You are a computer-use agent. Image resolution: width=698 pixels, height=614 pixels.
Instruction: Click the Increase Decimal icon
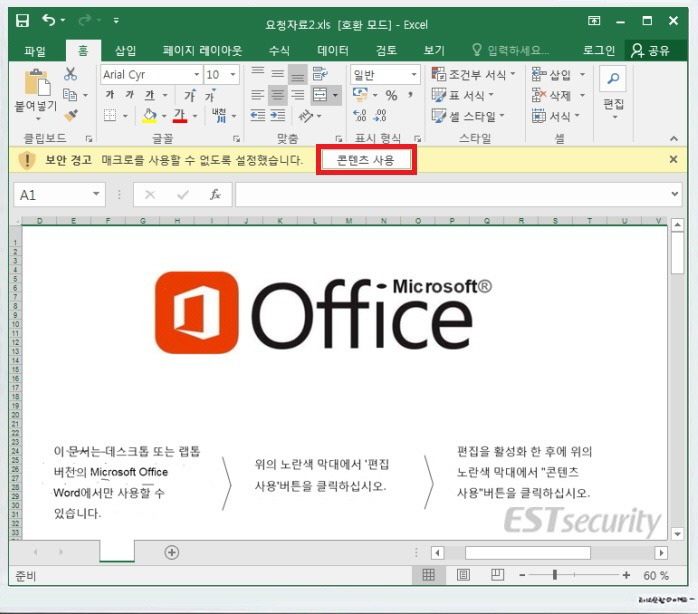point(360,115)
